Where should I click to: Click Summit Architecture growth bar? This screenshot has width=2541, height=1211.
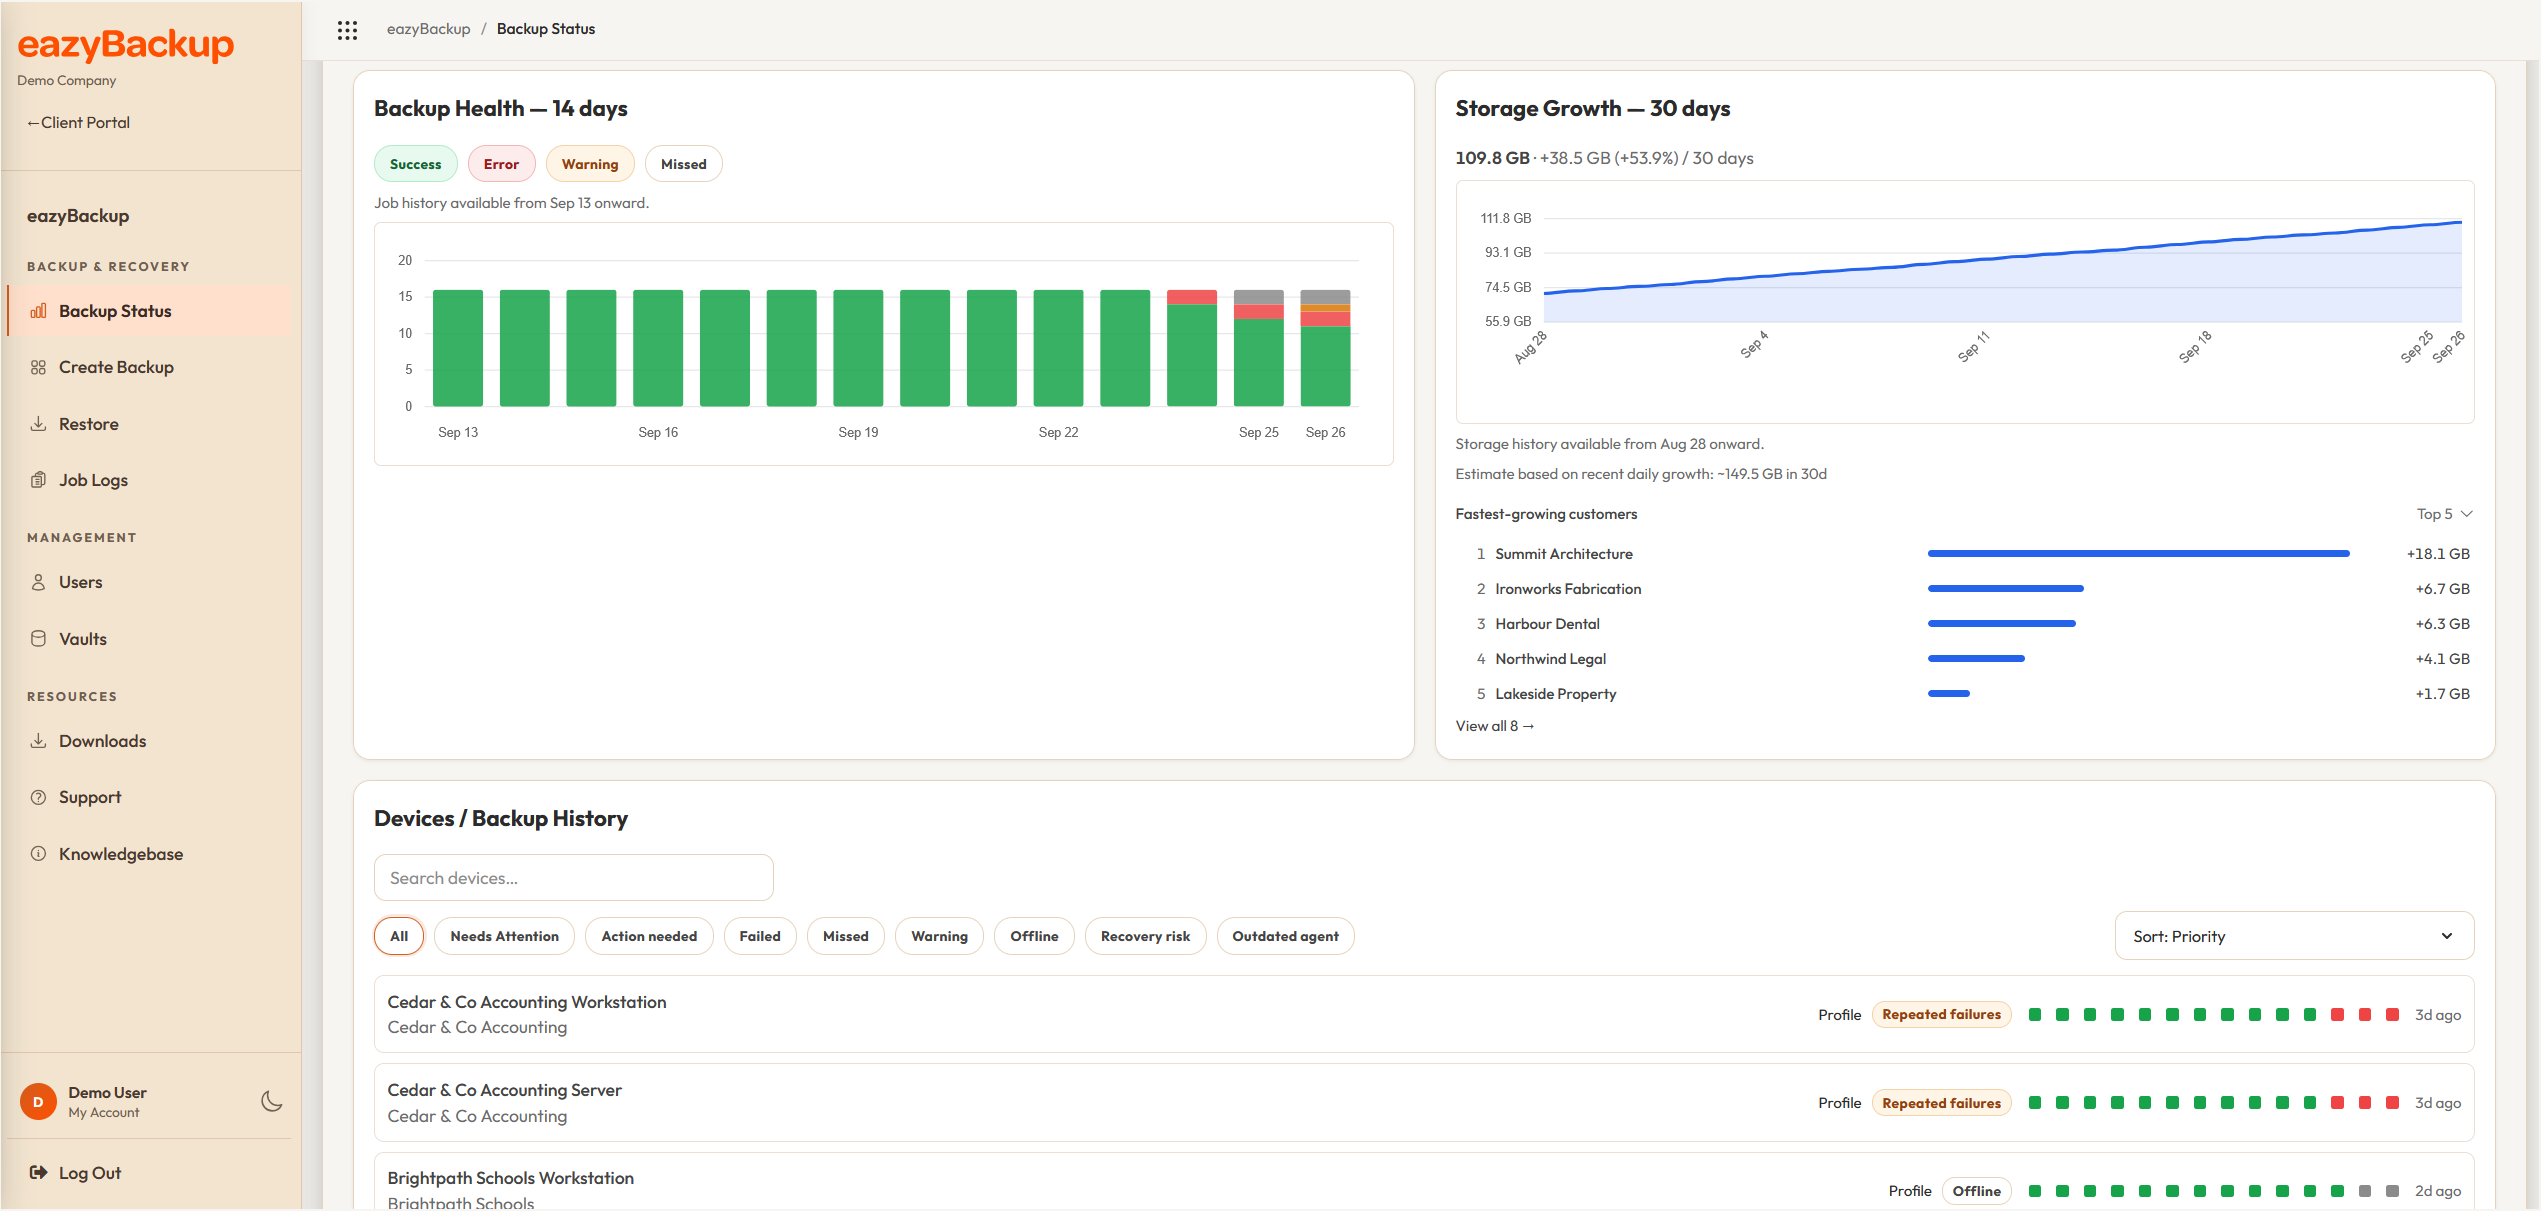(2138, 554)
